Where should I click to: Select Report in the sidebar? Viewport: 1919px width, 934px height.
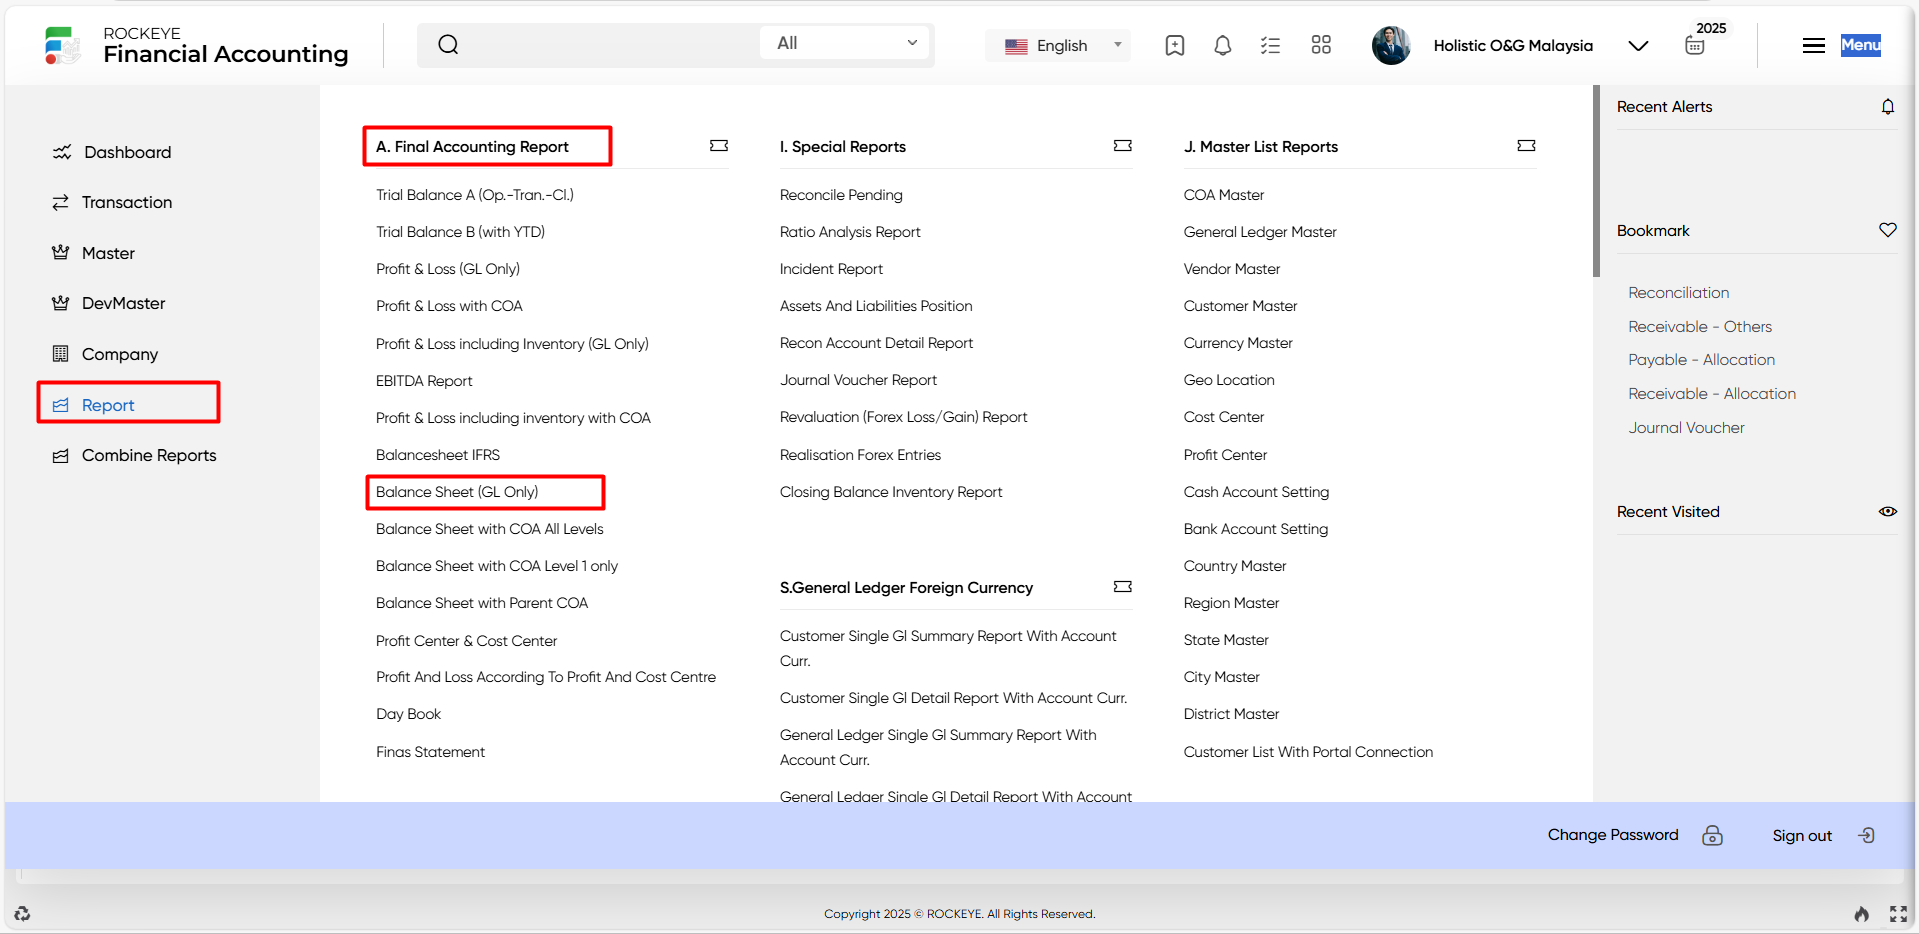point(108,405)
